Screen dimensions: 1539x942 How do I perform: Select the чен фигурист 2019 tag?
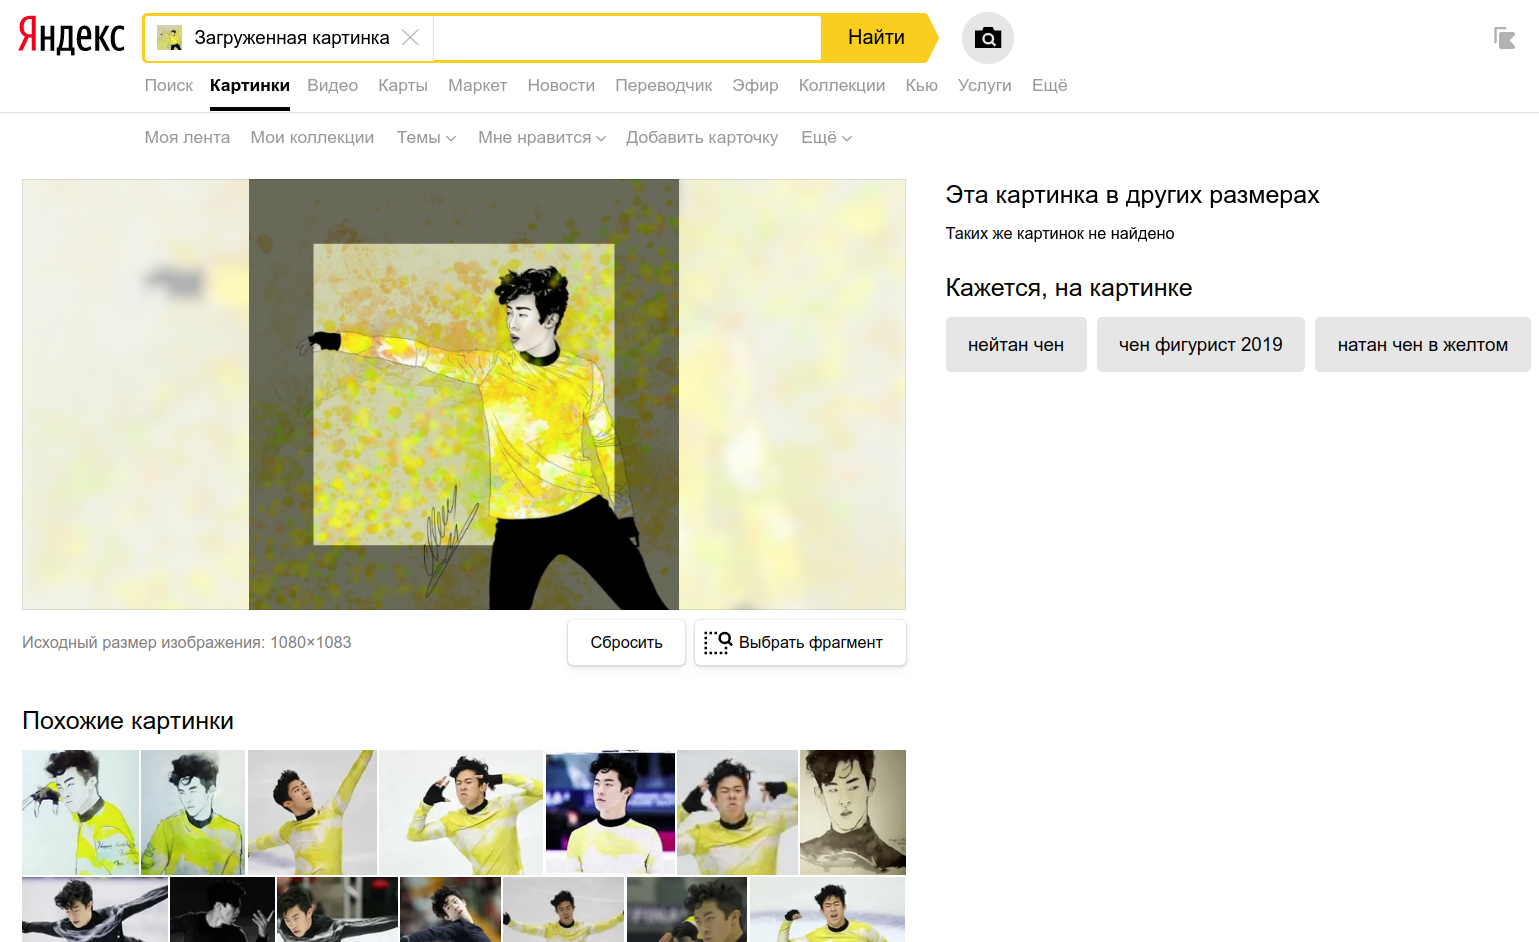1200,345
